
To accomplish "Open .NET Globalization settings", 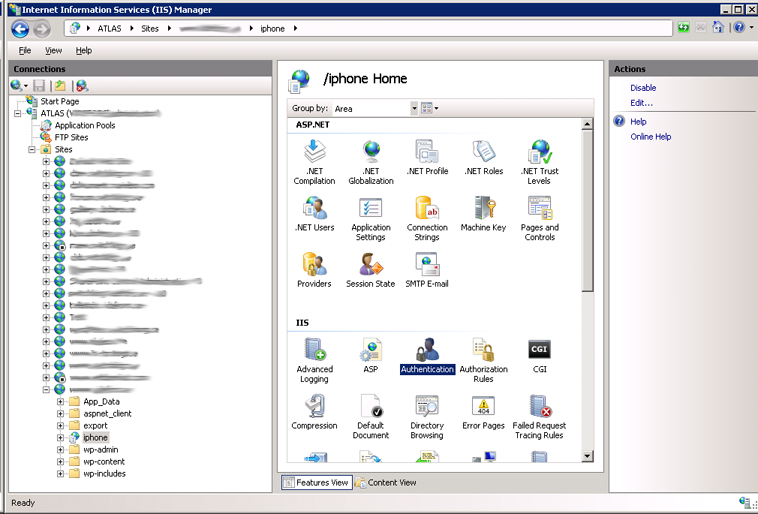I will pos(371,162).
